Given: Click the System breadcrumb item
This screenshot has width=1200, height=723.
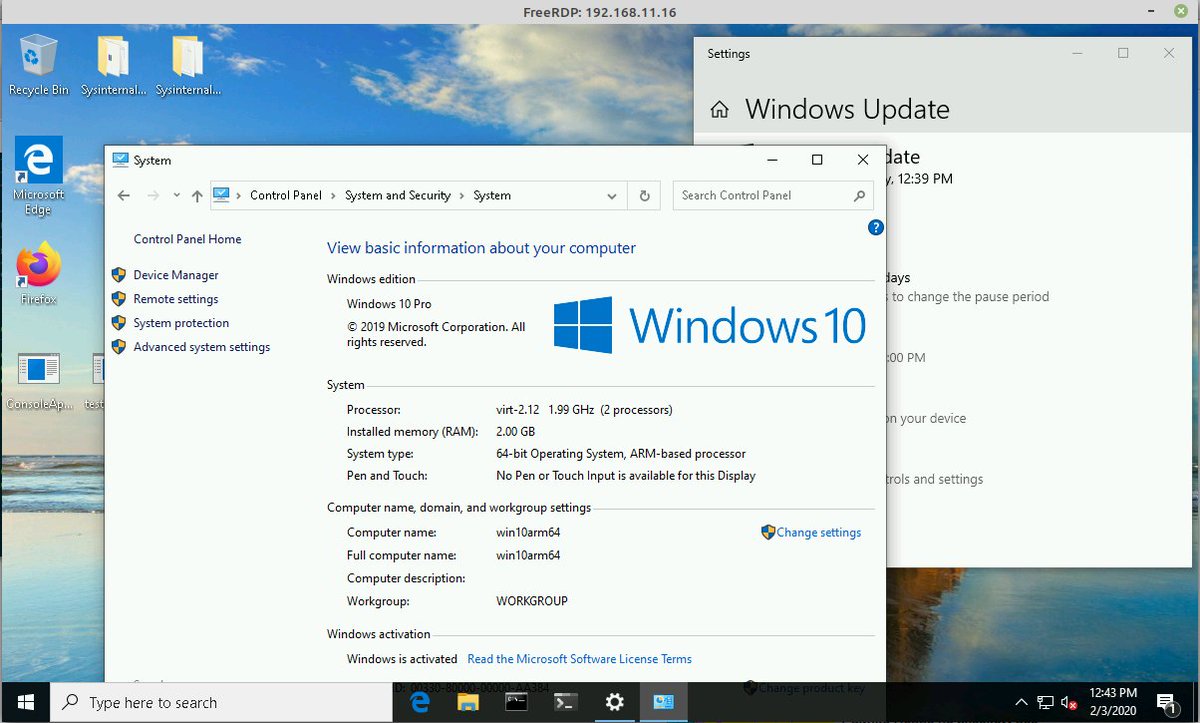Looking at the screenshot, I should click(x=492, y=196).
